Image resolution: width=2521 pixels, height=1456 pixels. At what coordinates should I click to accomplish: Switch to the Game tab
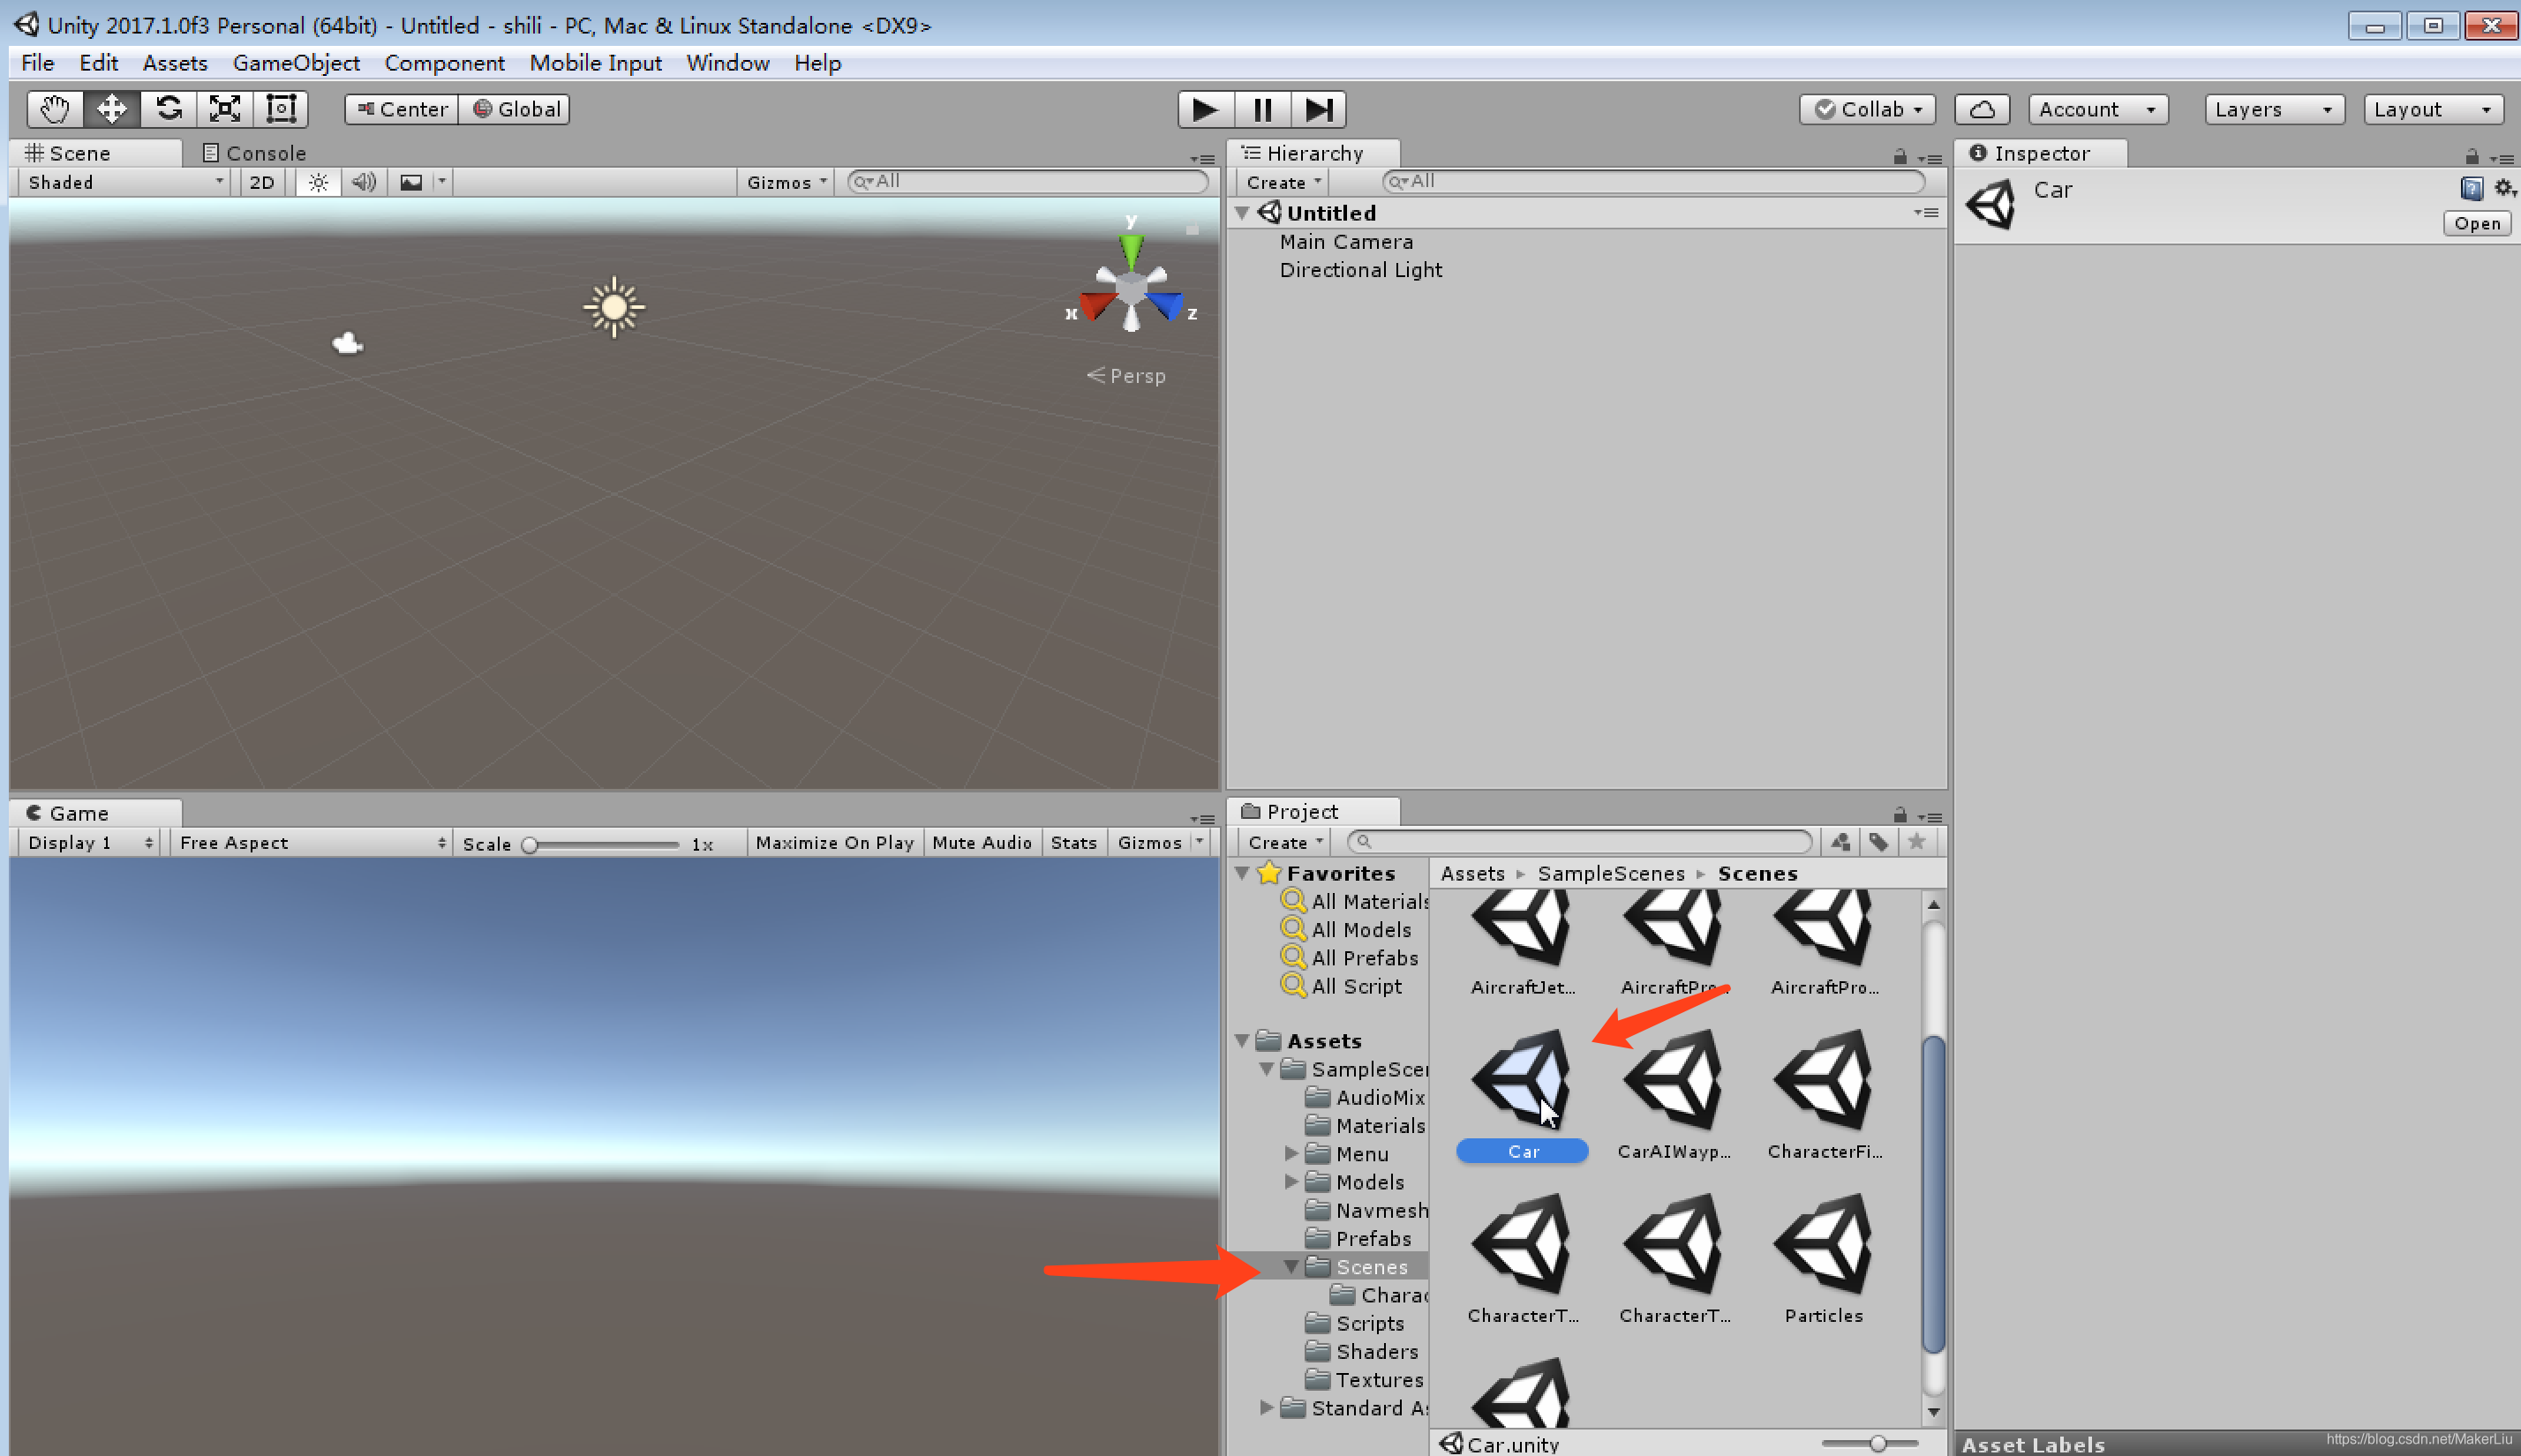95,813
